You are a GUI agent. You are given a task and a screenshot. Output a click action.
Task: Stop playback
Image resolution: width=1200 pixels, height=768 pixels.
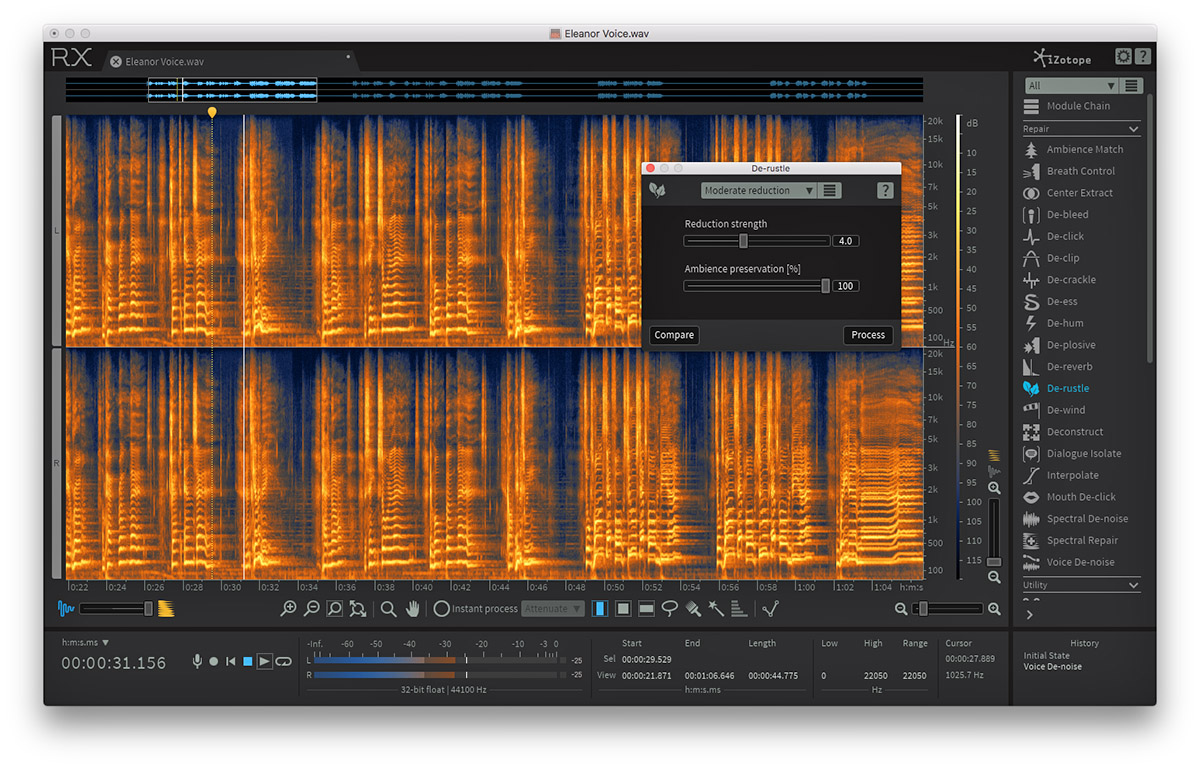click(248, 662)
